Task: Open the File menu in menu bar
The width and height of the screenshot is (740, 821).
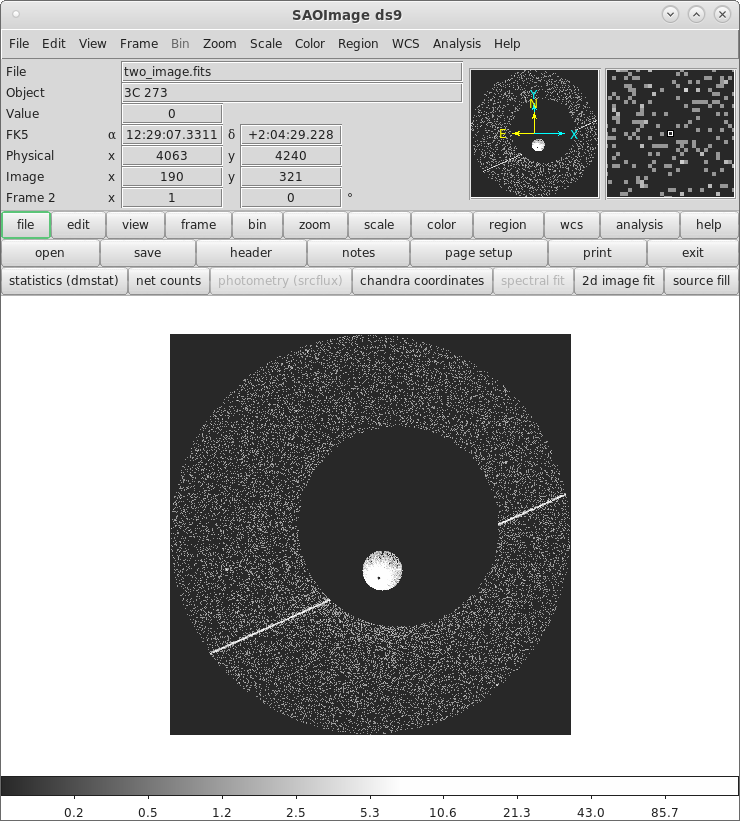Action: pos(19,44)
